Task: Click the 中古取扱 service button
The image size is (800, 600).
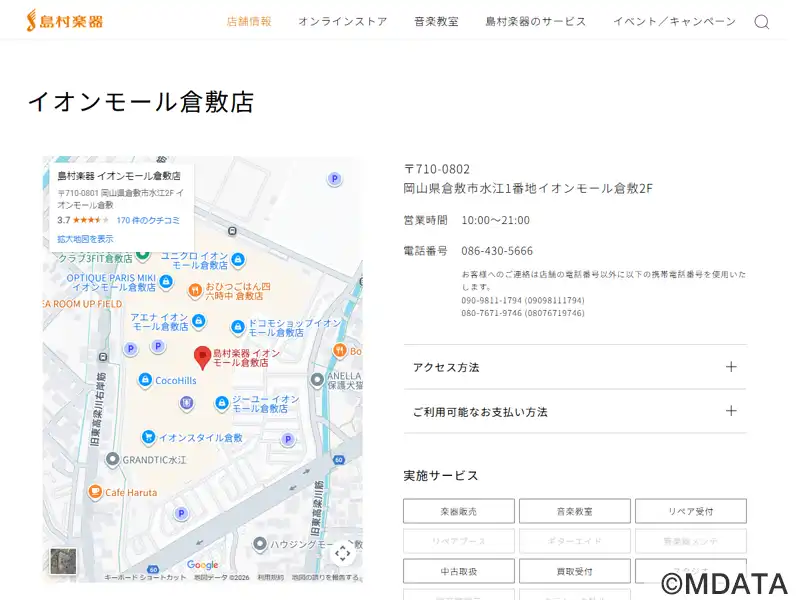Action: (458, 571)
